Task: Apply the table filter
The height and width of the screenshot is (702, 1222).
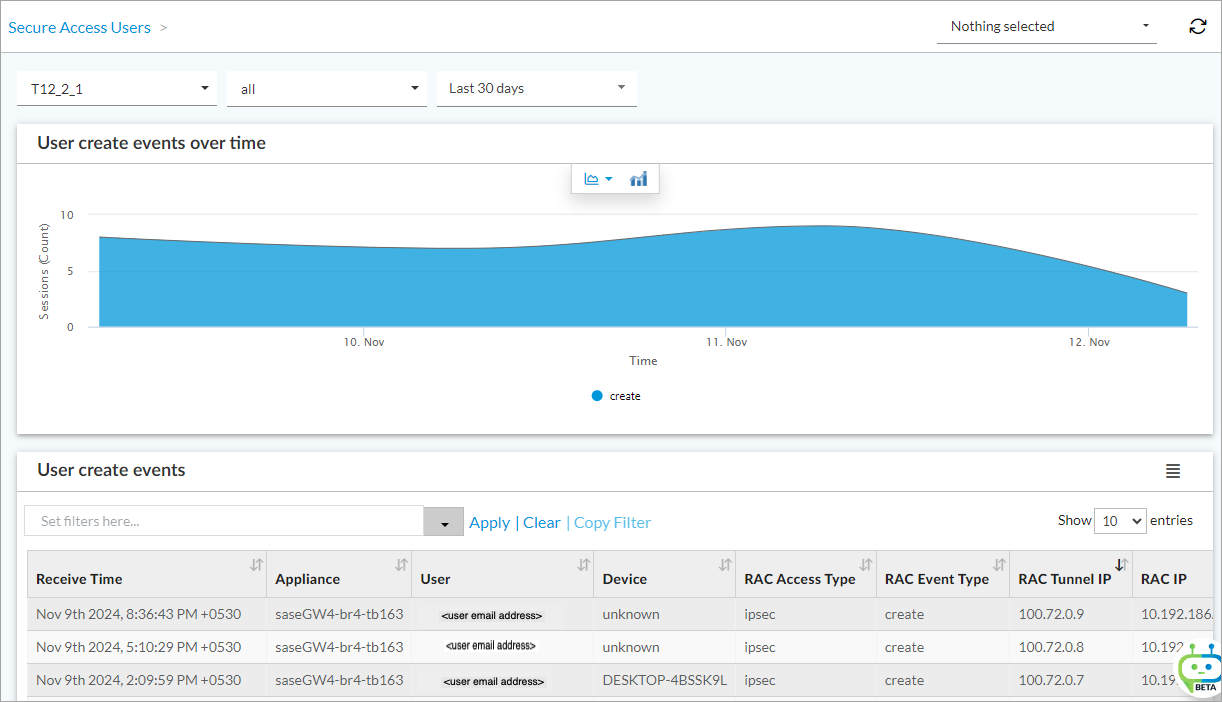Action: pyautogui.click(x=489, y=523)
